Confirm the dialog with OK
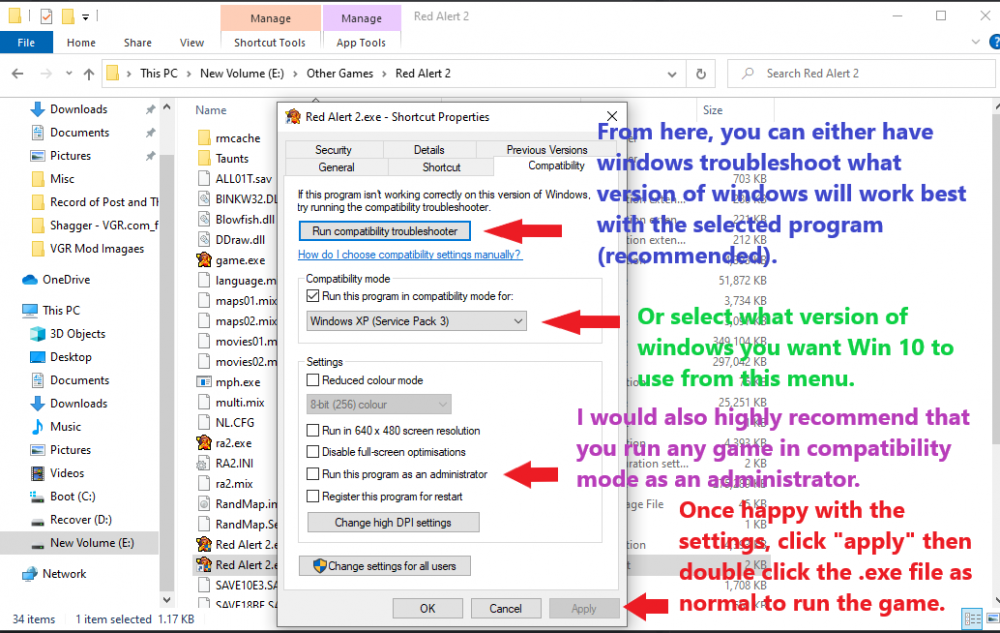1000x633 pixels. [427, 609]
